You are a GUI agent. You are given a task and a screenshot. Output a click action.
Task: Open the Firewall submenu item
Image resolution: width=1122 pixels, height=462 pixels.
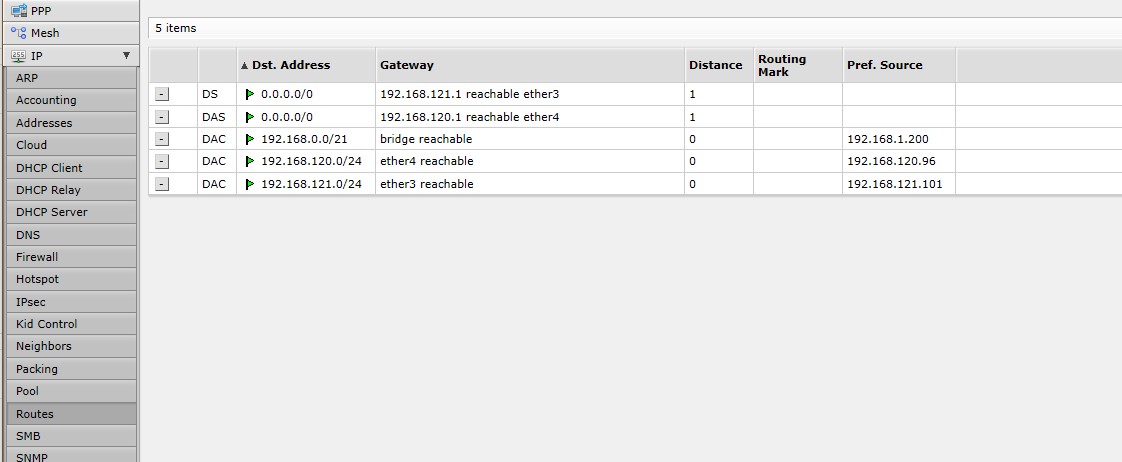pyautogui.click(x=37, y=257)
